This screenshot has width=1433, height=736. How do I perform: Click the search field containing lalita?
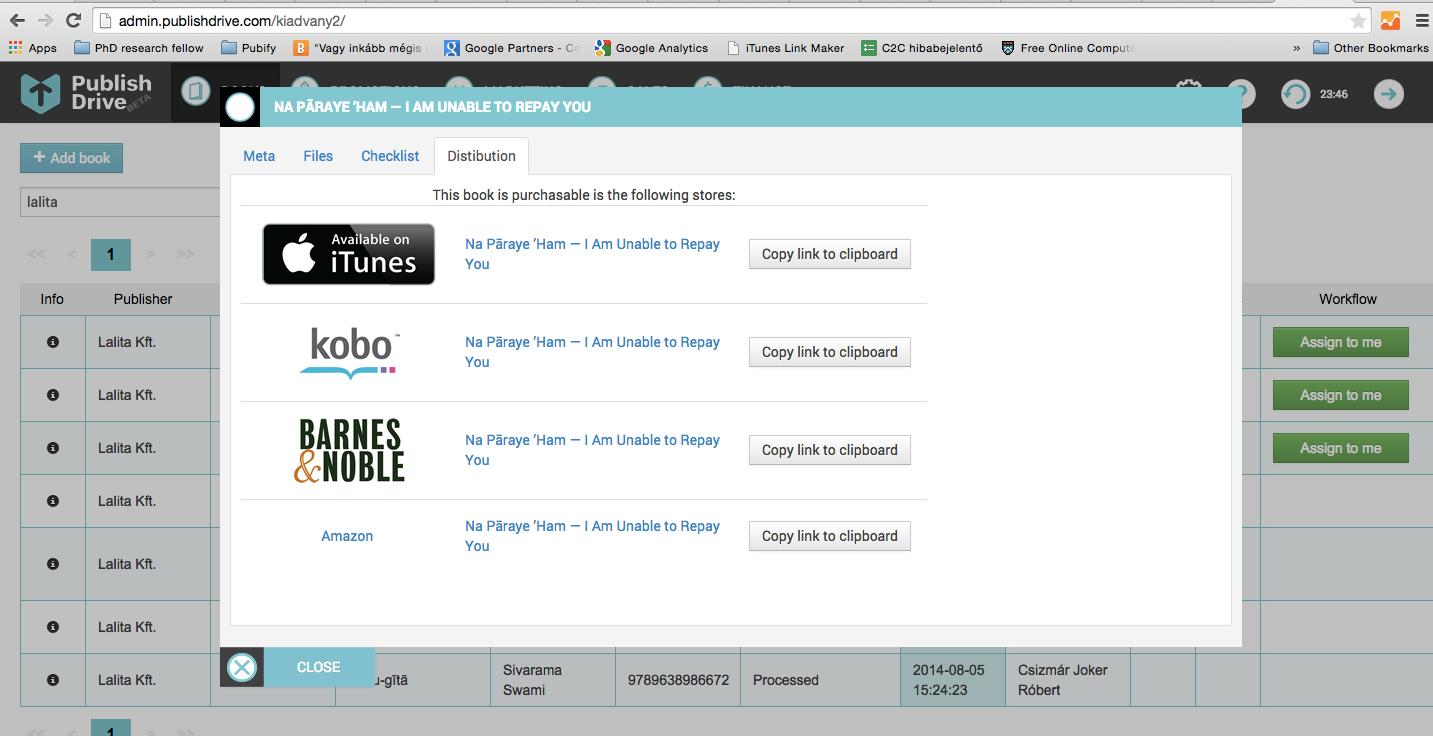click(x=120, y=202)
